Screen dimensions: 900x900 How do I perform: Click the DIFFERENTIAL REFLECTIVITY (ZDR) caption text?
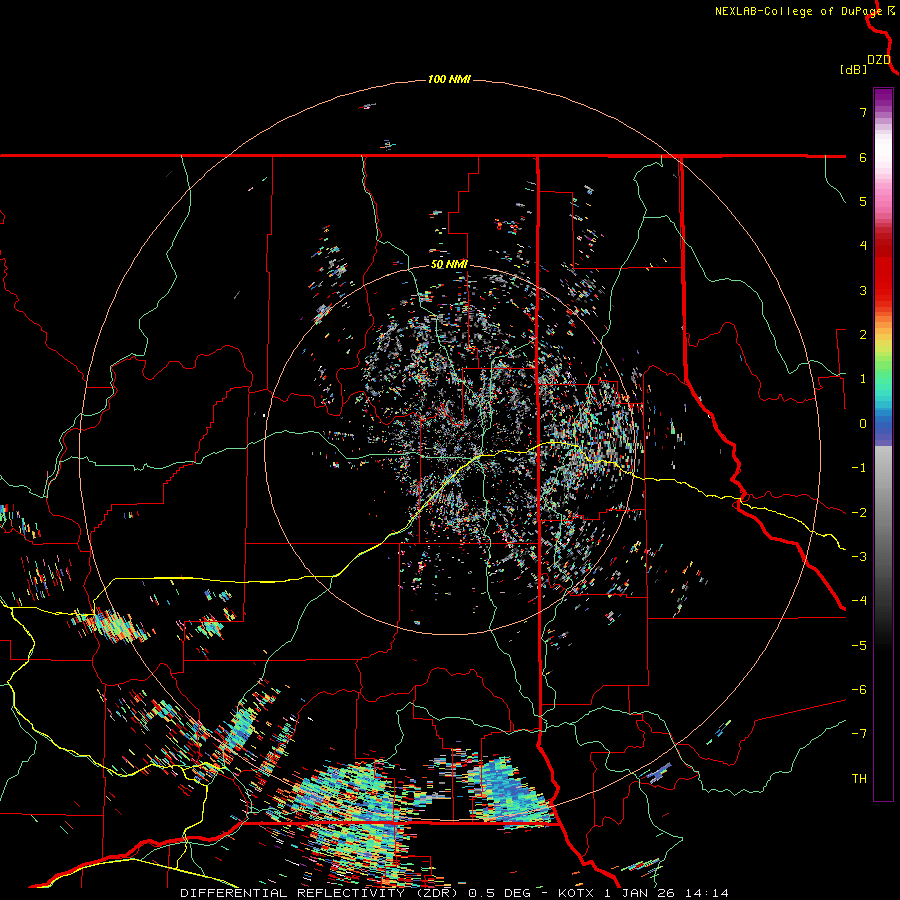pos(321,893)
